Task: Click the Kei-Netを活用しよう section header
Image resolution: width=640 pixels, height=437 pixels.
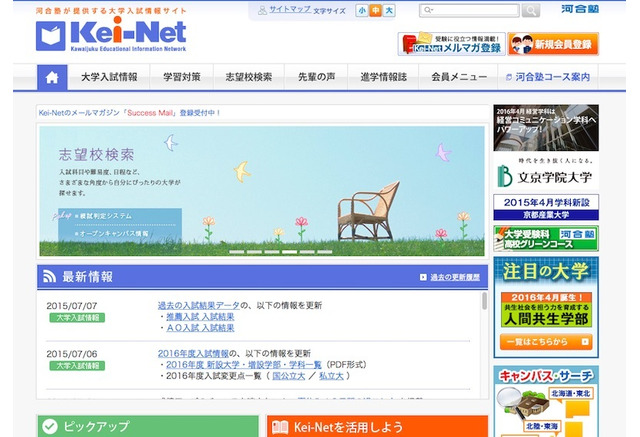Action: click(378, 426)
